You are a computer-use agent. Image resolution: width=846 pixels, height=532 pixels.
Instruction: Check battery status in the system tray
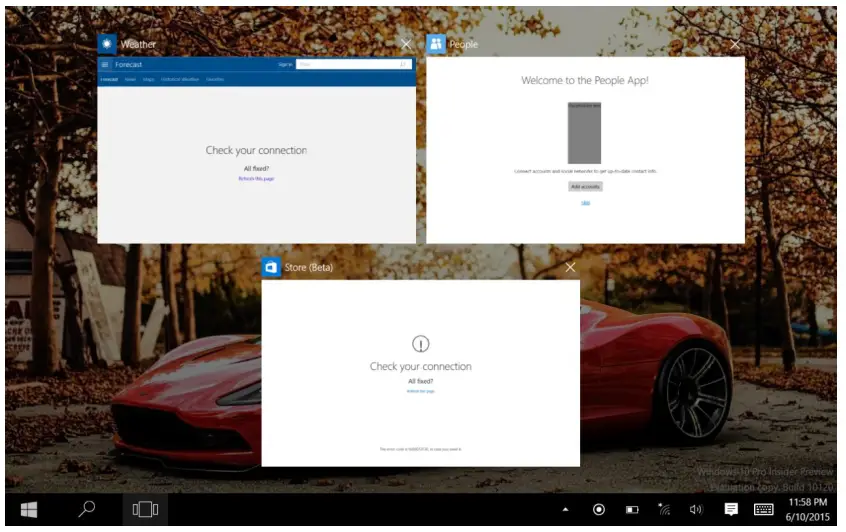632,510
